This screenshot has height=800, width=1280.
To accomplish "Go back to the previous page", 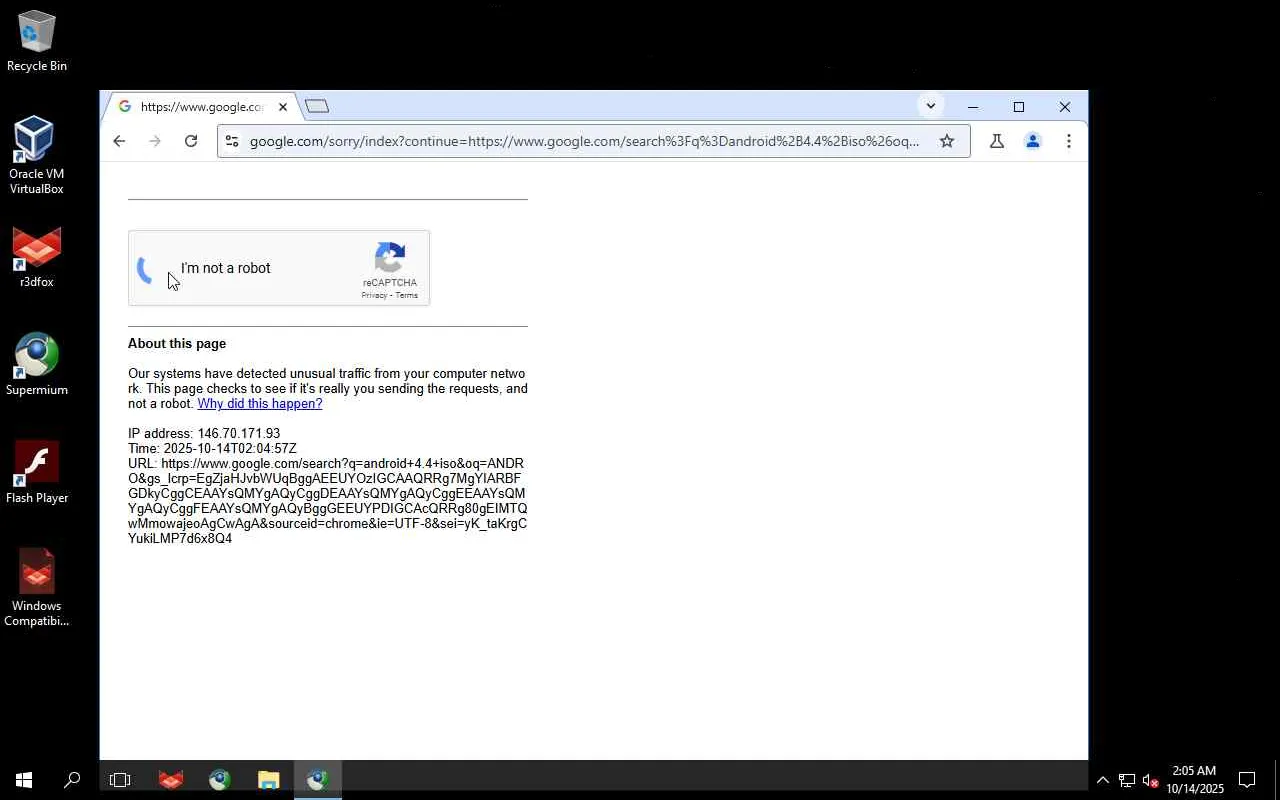I will click(x=119, y=141).
